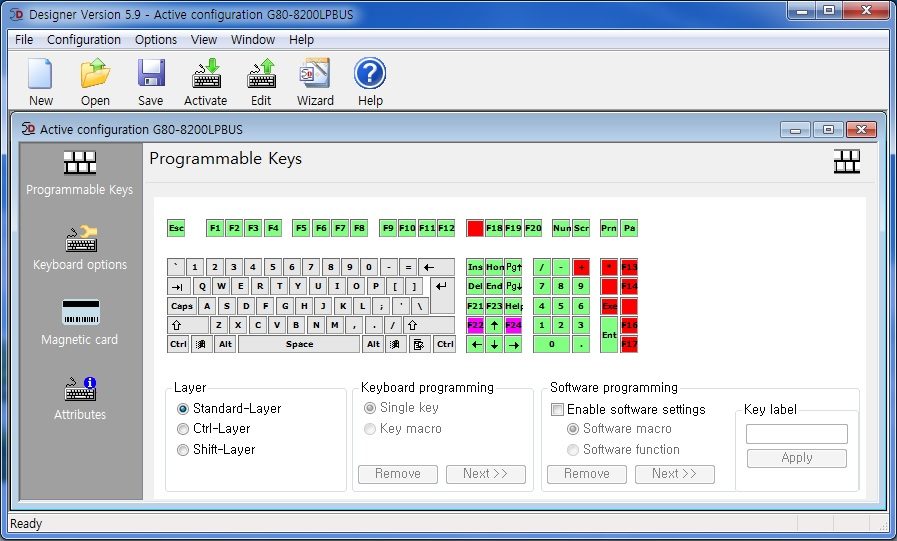Click Next >> under Keyboard programming
Viewport: 897px width, 541px height.
pyautogui.click(x=486, y=474)
